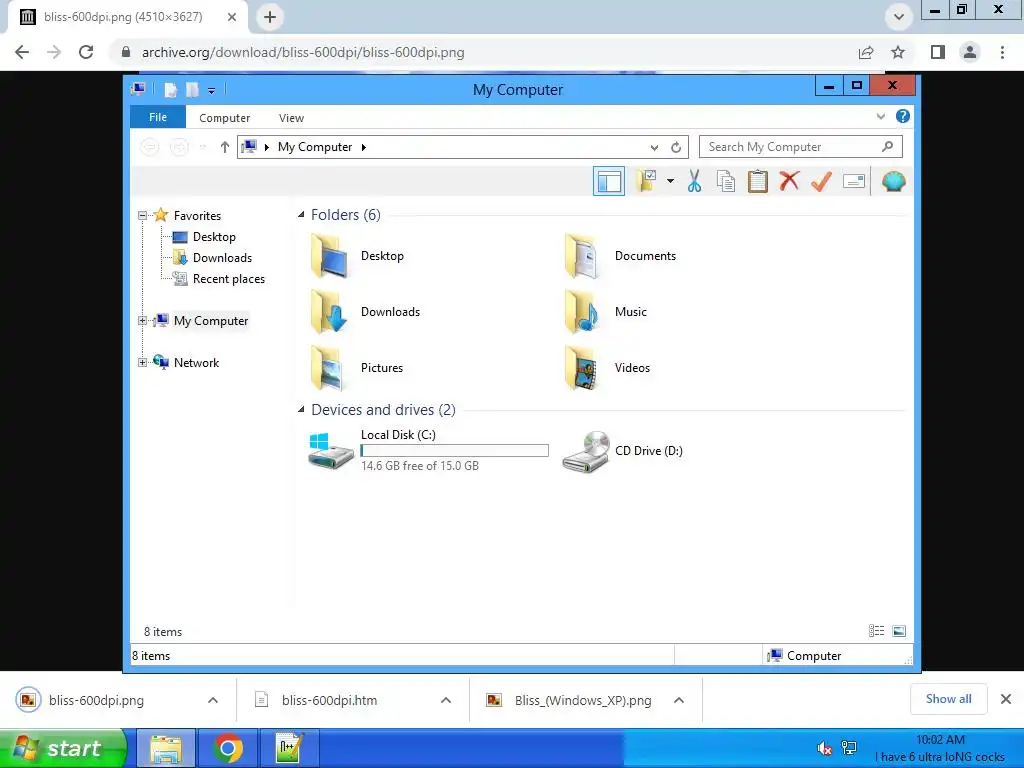Screen dimensions: 1024x768
Task: Click the teal shell icon in the toolbar
Action: coord(893,181)
